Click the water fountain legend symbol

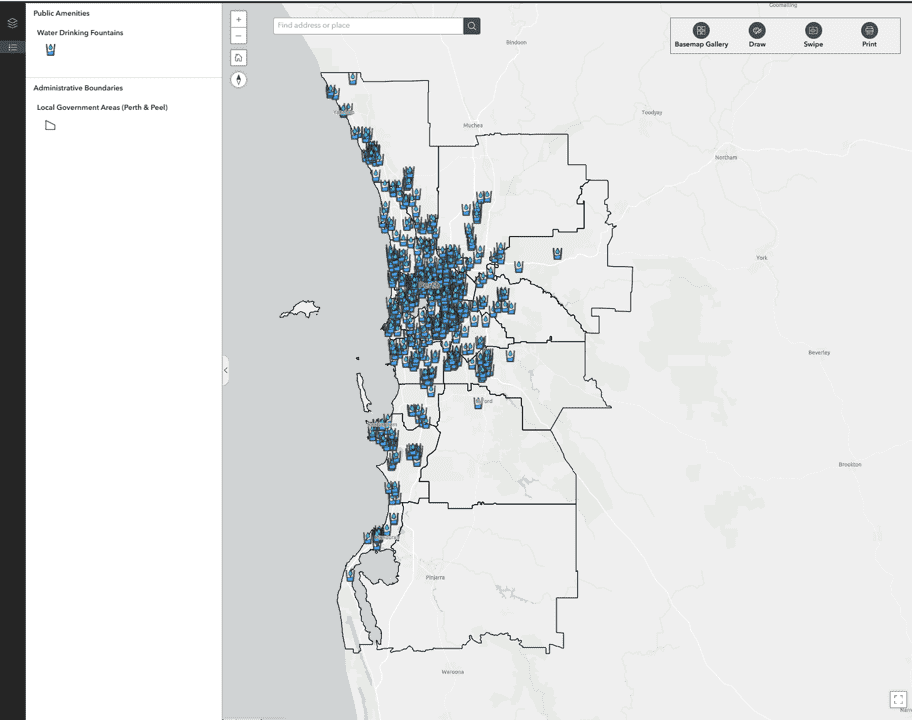point(50,50)
